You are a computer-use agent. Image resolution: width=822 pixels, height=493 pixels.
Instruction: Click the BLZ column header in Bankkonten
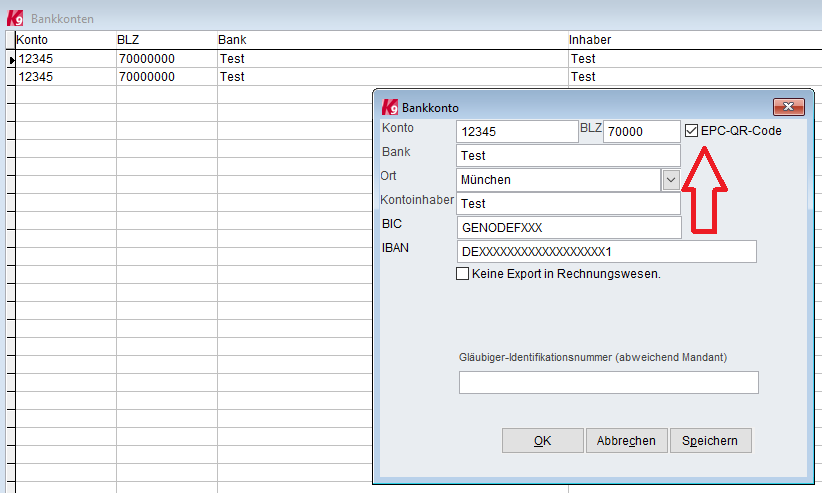coord(167,40)
